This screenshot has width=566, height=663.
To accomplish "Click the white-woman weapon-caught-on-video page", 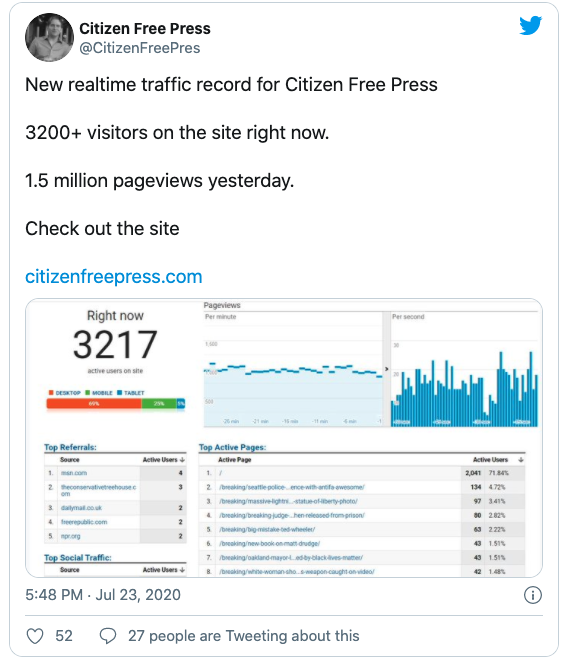I will click(x=296, y=572).
